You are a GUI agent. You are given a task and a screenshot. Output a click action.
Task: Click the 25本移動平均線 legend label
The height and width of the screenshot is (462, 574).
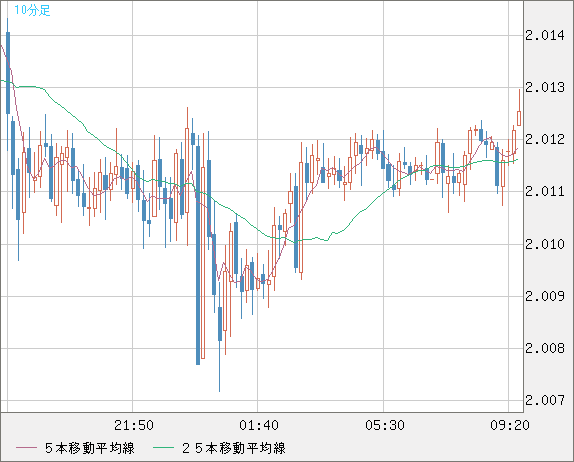pos(234,448)
